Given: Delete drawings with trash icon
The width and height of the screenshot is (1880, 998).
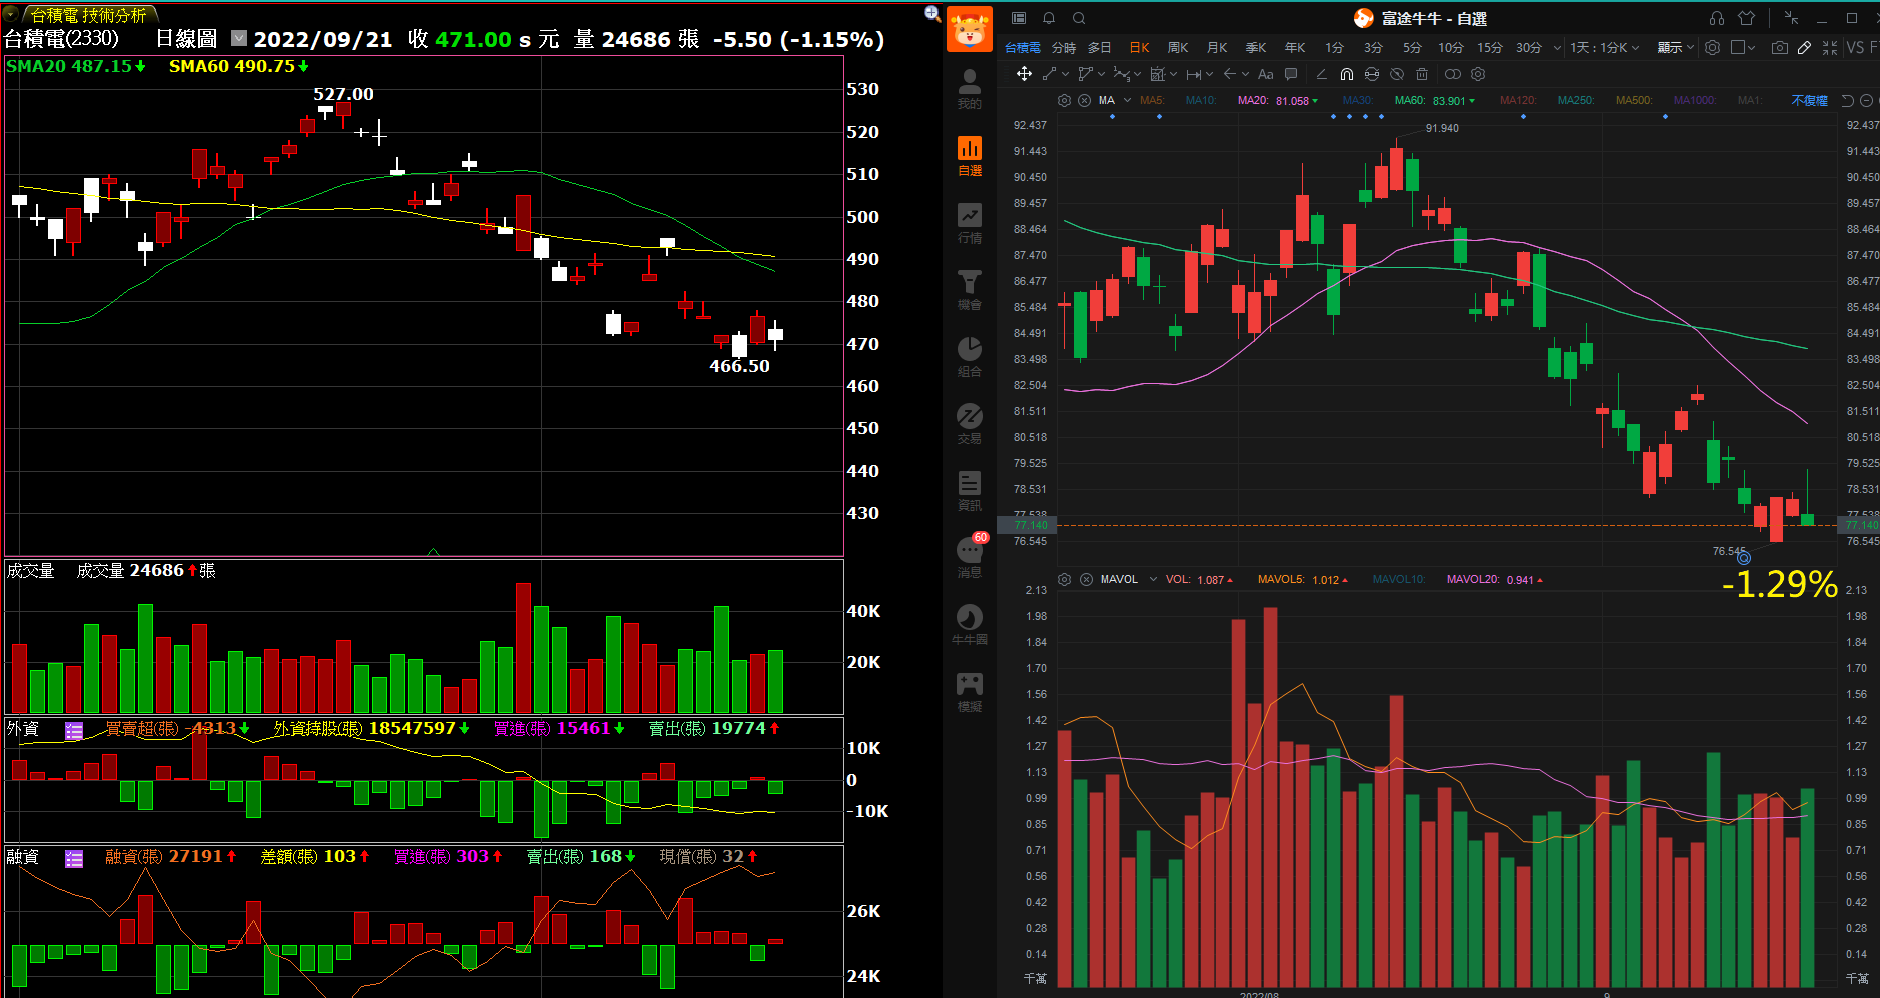Looking at the screenshot, I should coord(1422,74).
